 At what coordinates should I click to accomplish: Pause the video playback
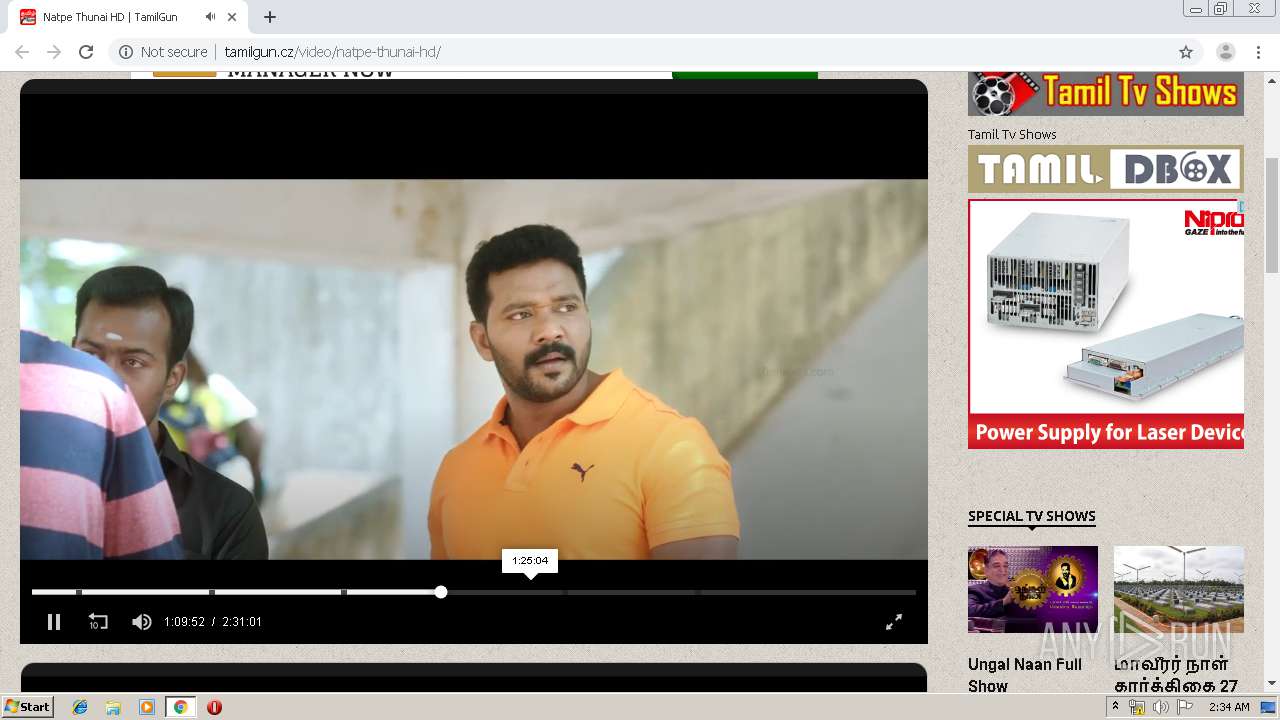click(x=54, y=622)
